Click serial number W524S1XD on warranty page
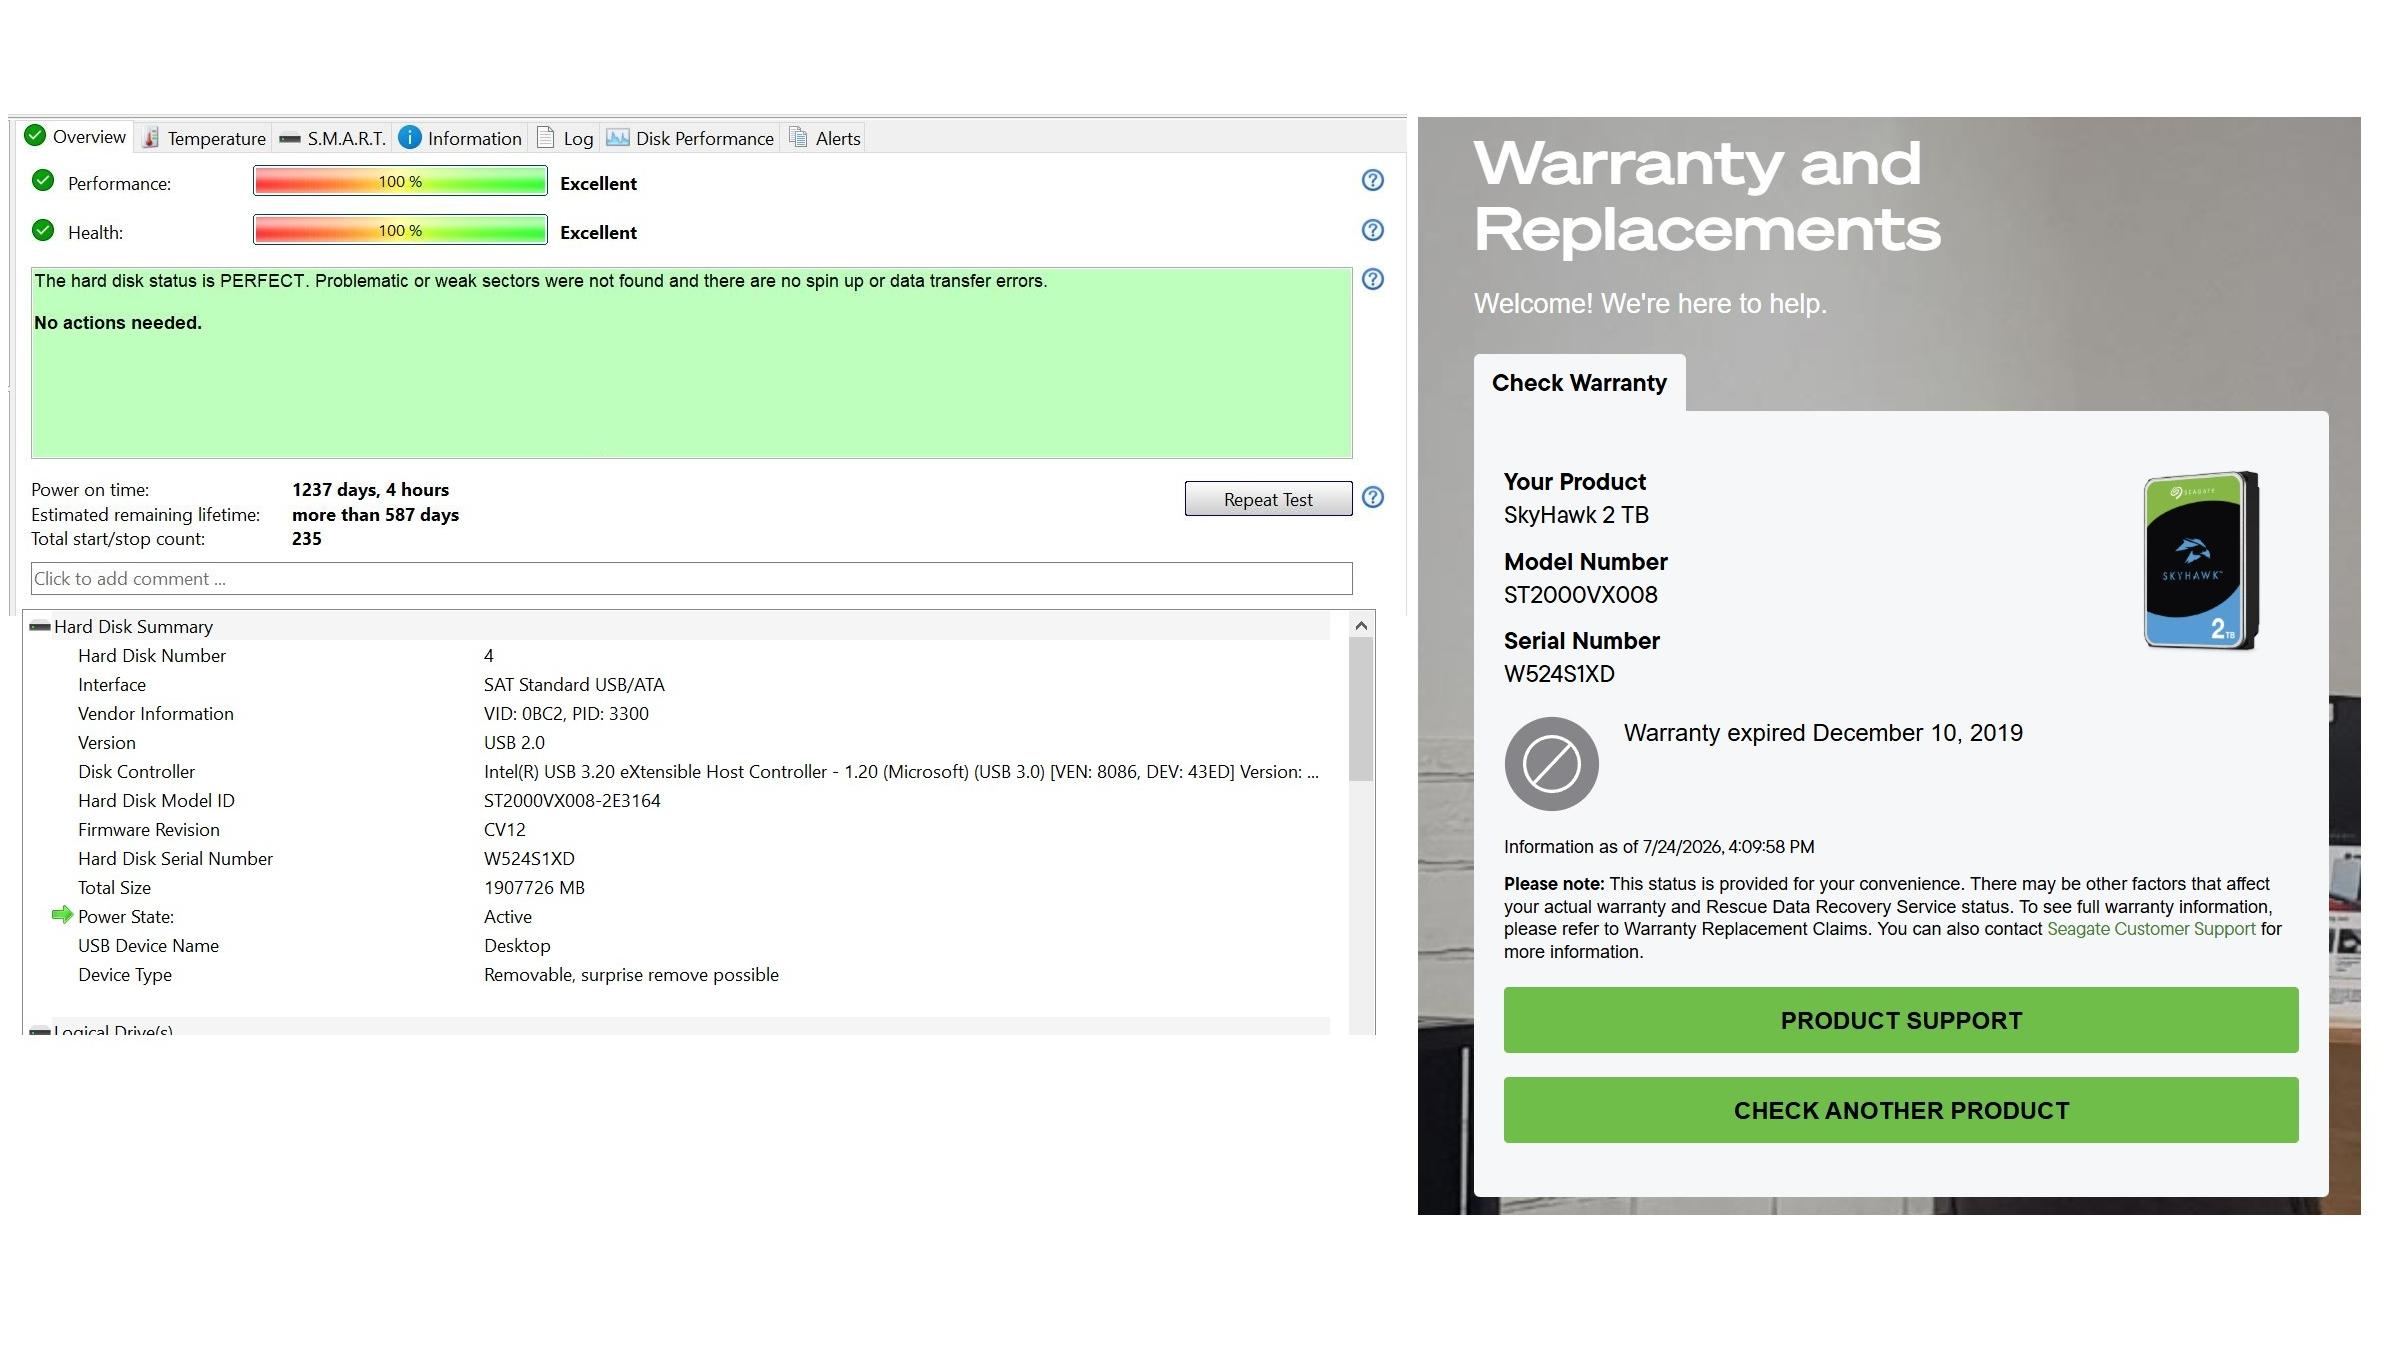The width and height of the screenshot is (2393, 1346). click(1559, 674)
